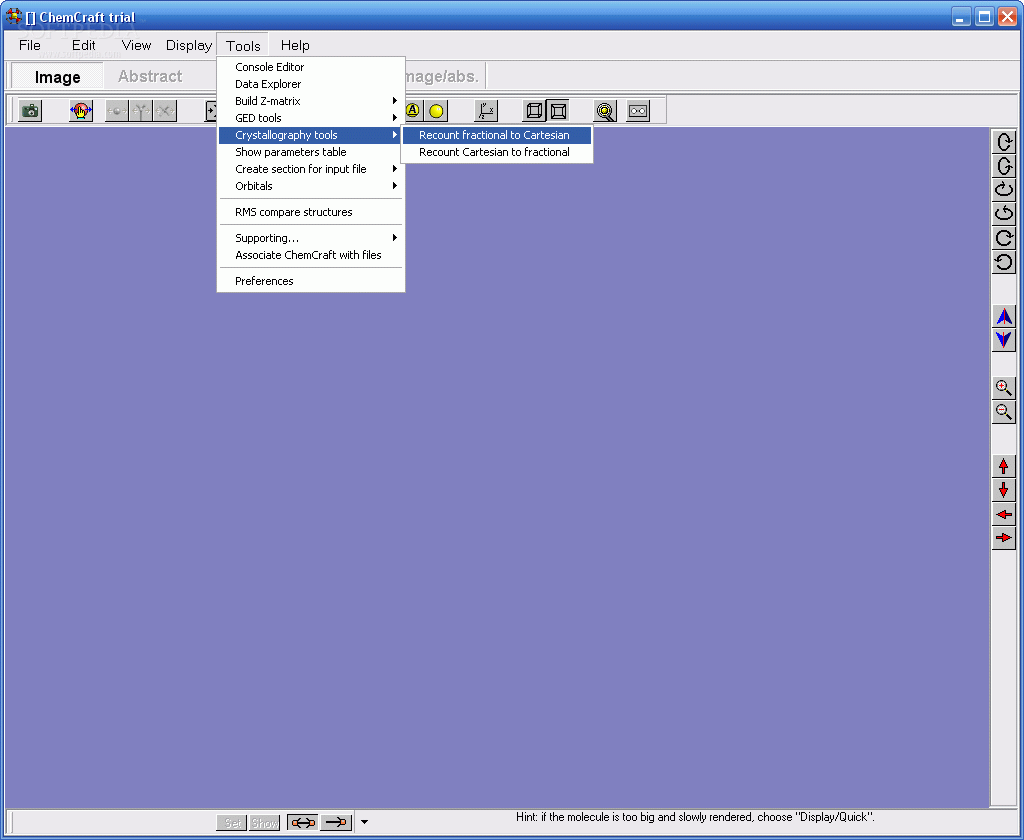The width and height of the screenshot is (1024, 840).
Task: Switch to the Image tab
Action: [x=57, y=77]
